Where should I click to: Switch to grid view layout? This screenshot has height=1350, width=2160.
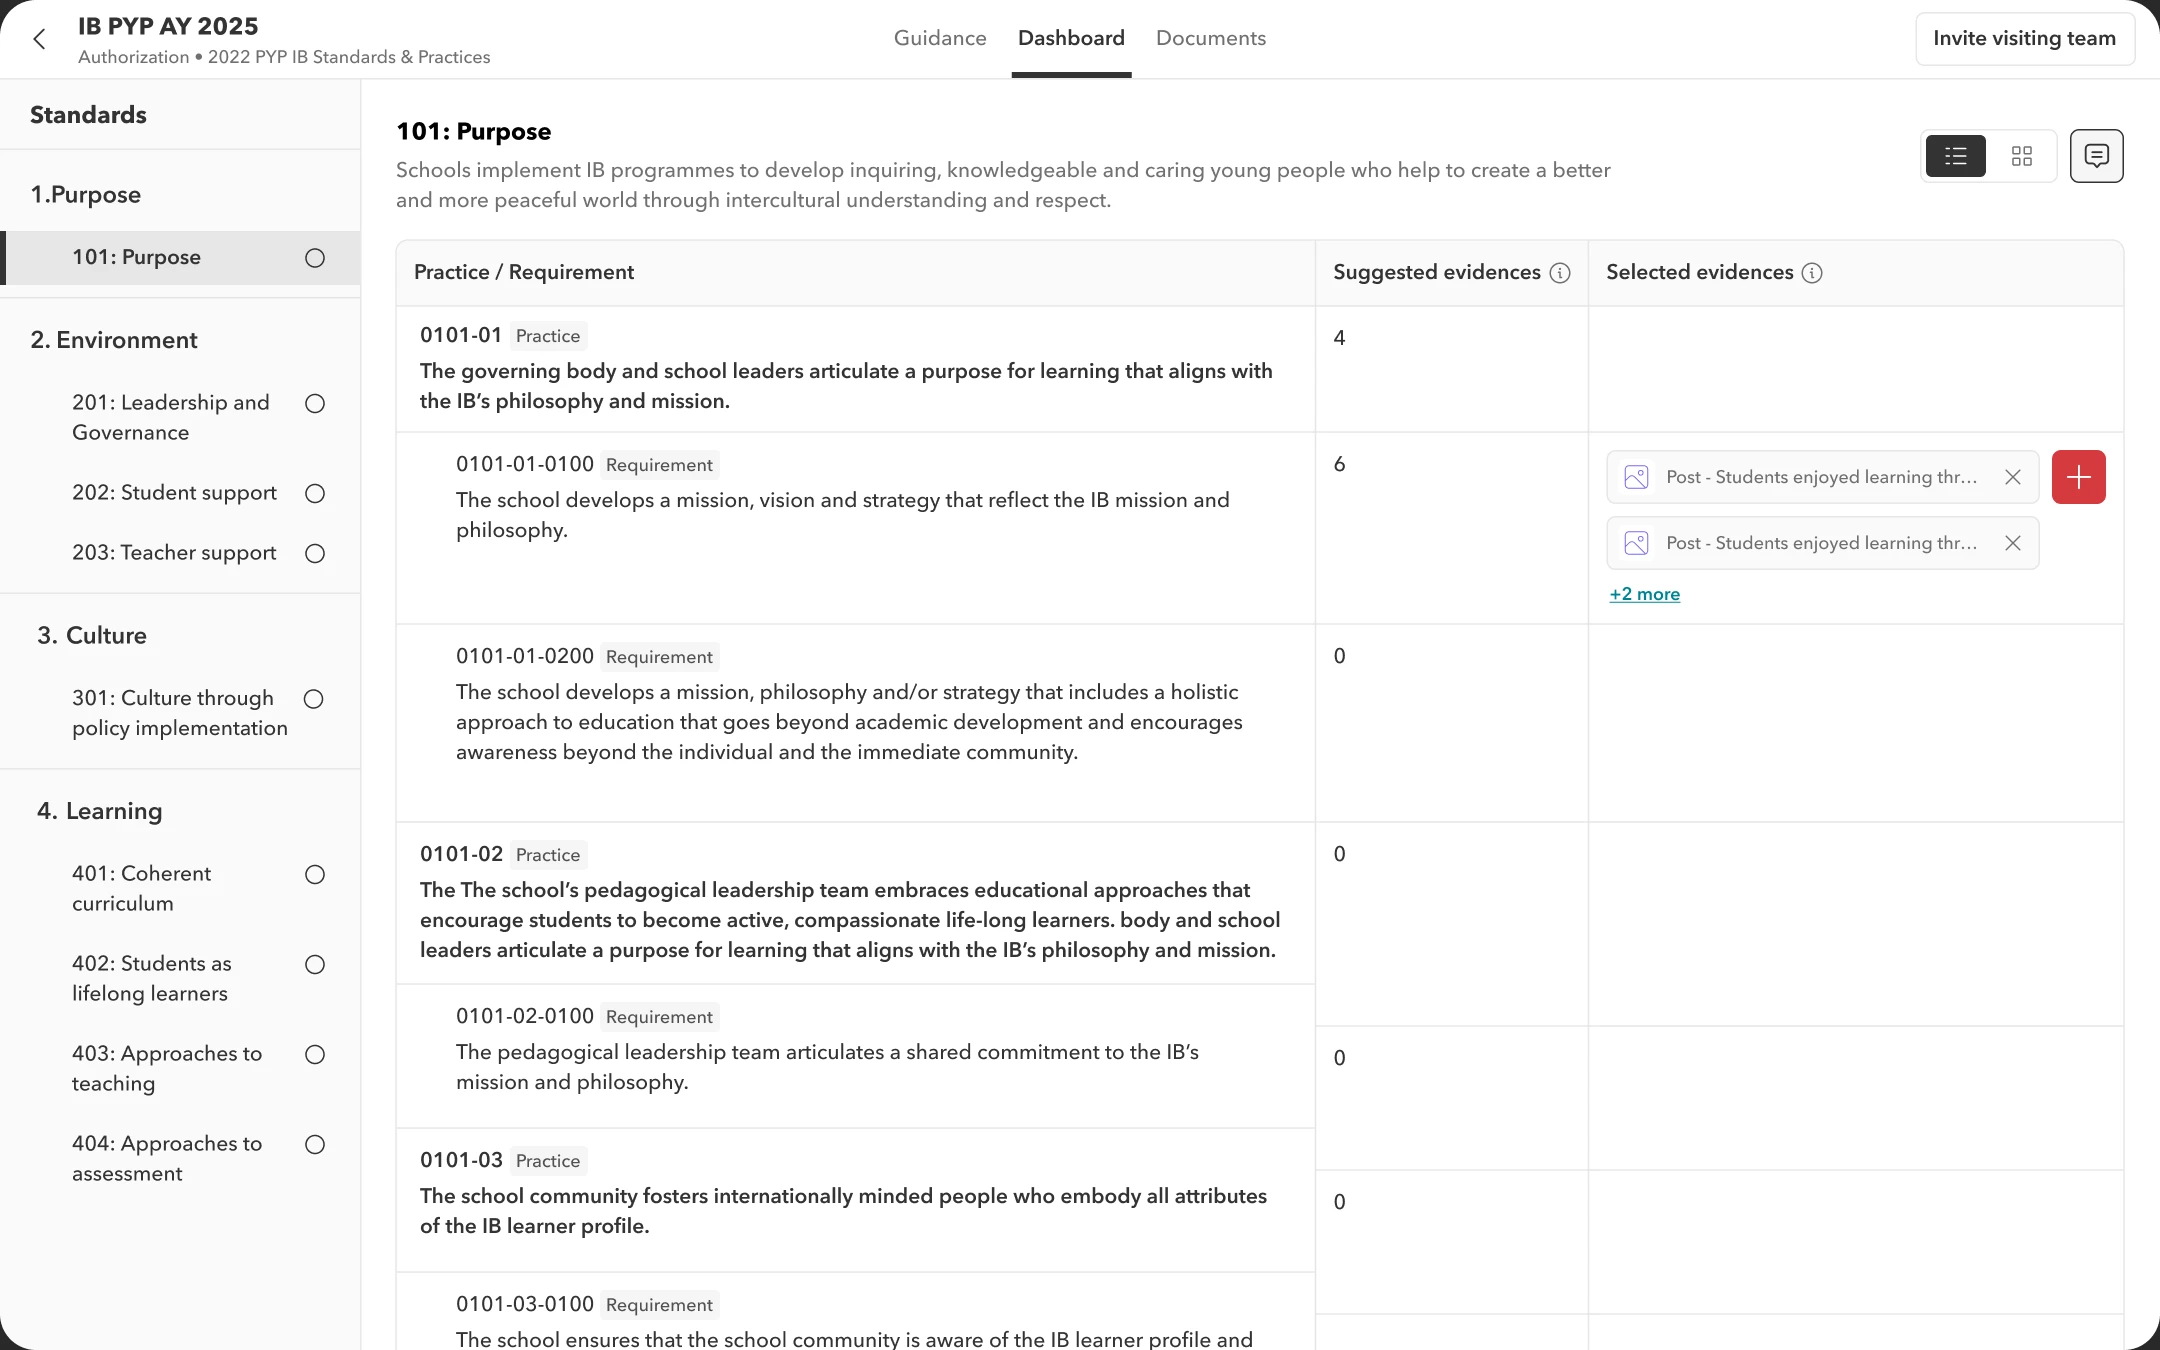tap(2021, 156)
